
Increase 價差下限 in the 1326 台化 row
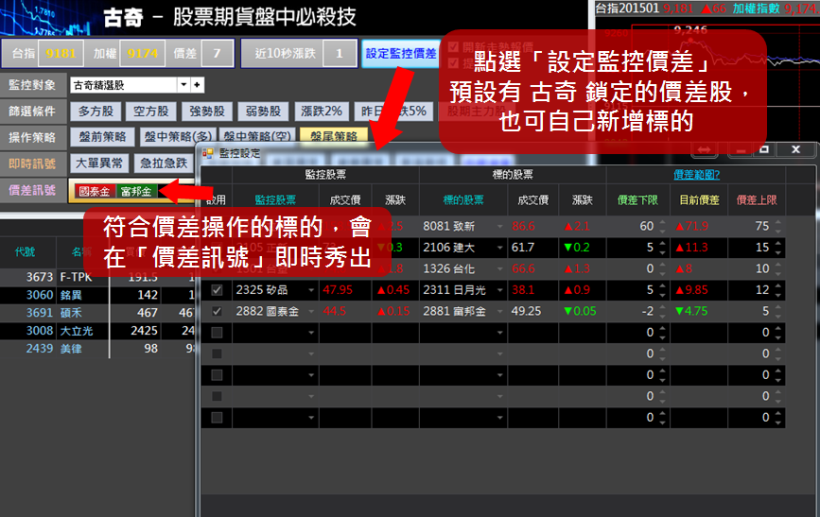tap(663, 265)
